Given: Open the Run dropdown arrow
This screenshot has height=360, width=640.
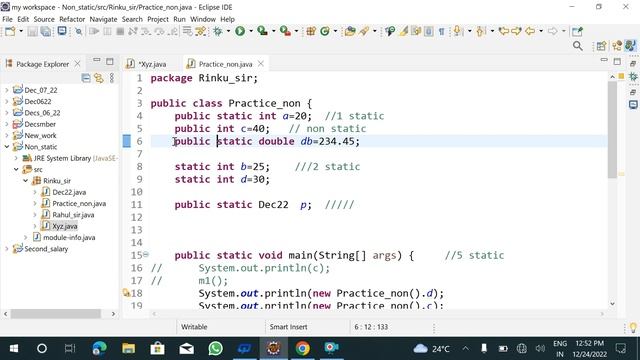Looking at the screenshot, I should point(251,31).
